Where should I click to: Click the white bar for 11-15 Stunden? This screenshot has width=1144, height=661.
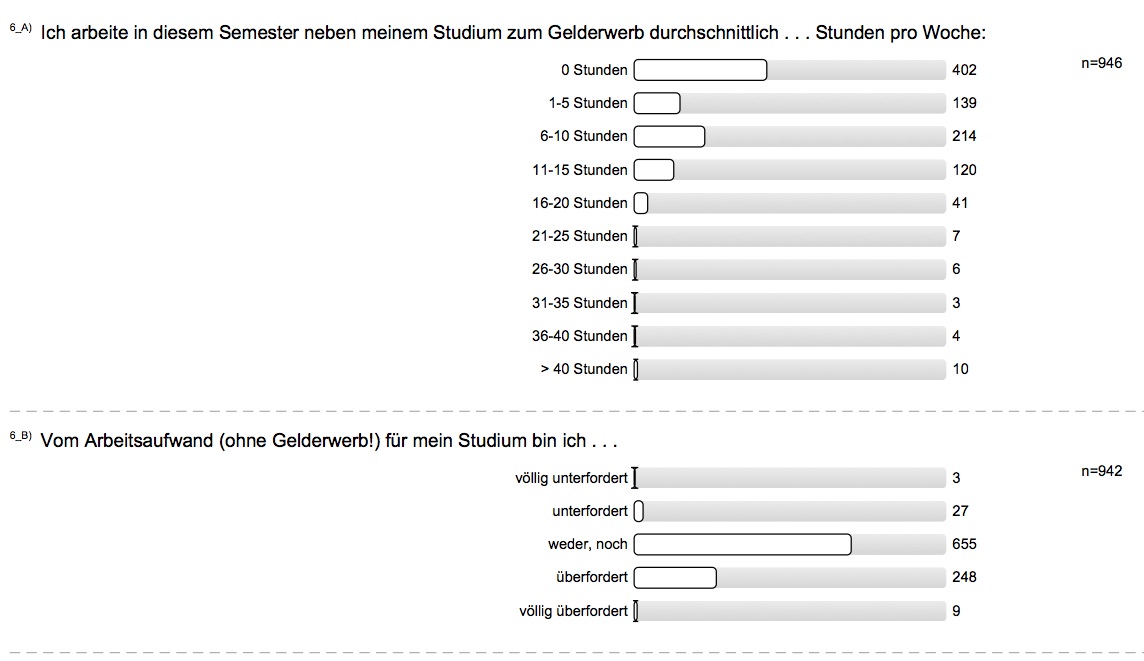[654, 170]
